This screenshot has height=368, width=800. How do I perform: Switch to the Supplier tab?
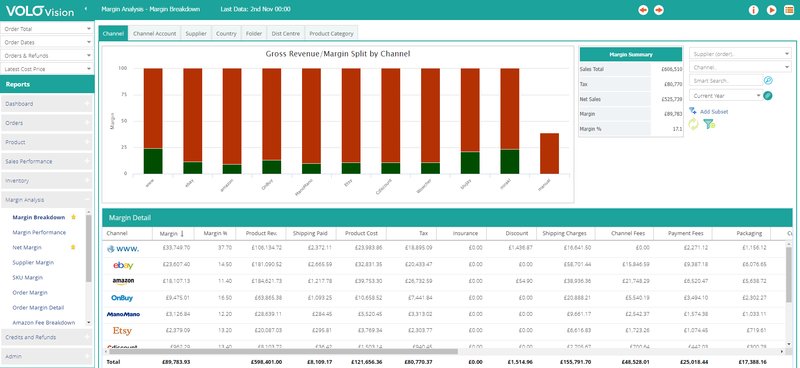point(196,33)
